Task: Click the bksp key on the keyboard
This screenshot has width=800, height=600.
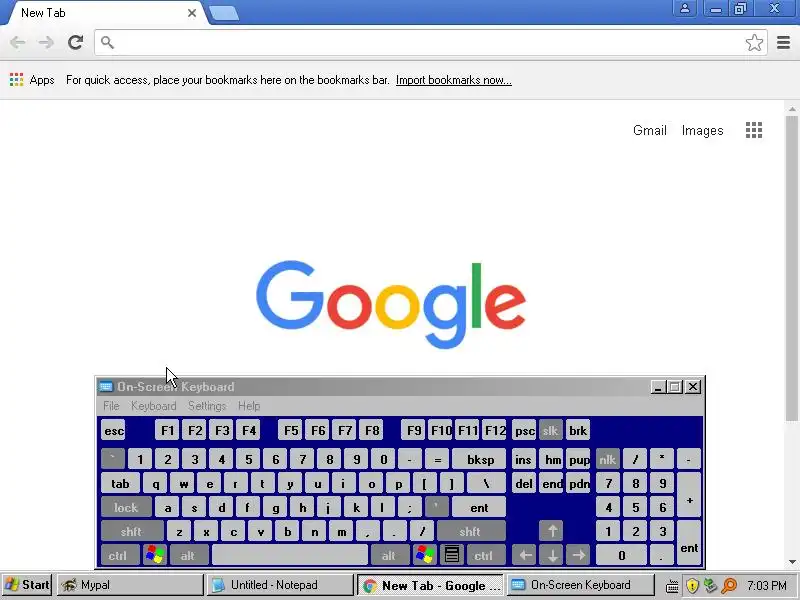Action: point(480,460)
